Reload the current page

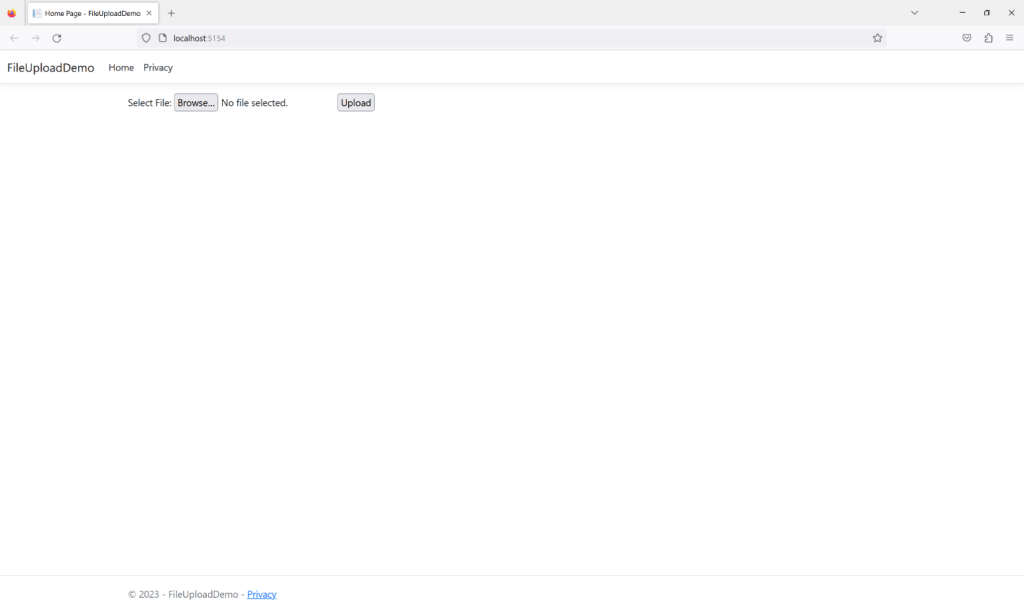point(57,38)
